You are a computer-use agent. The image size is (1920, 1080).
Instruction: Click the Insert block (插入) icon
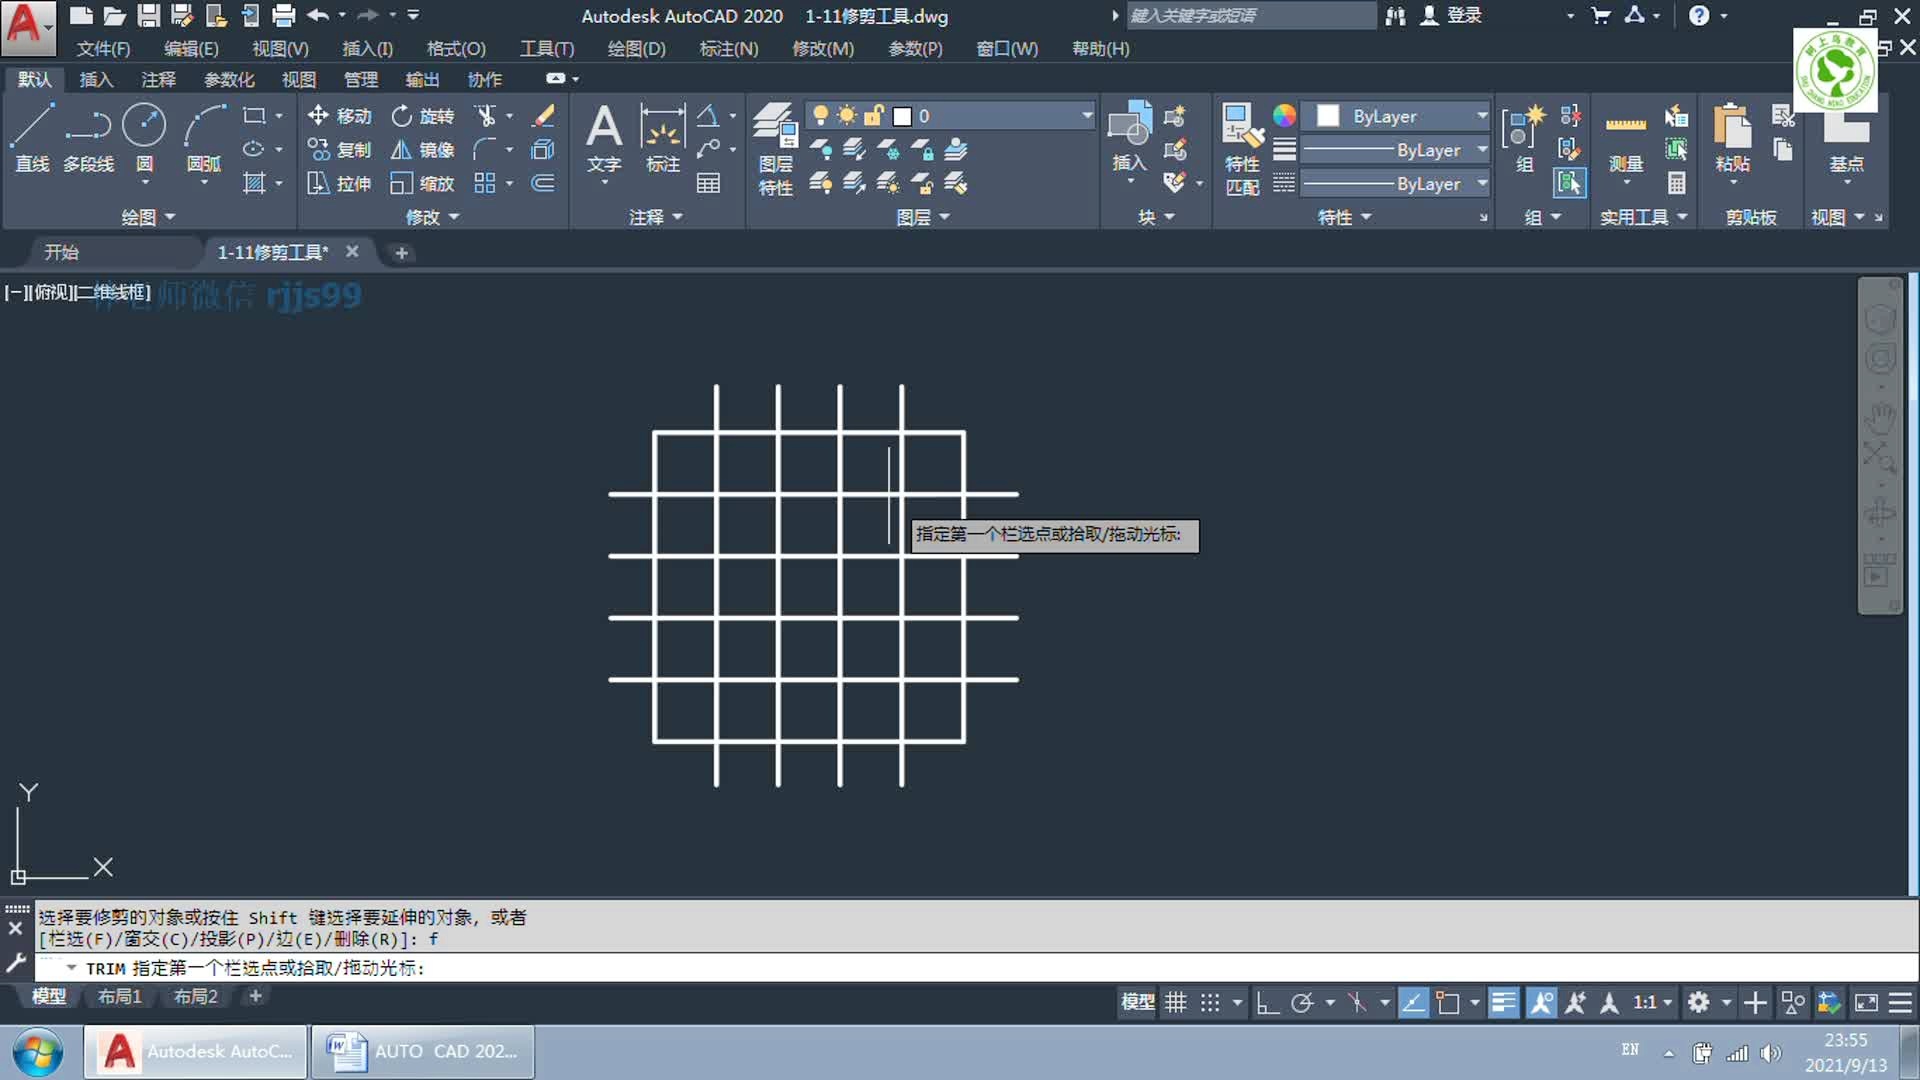click(x=1130, y=136)
